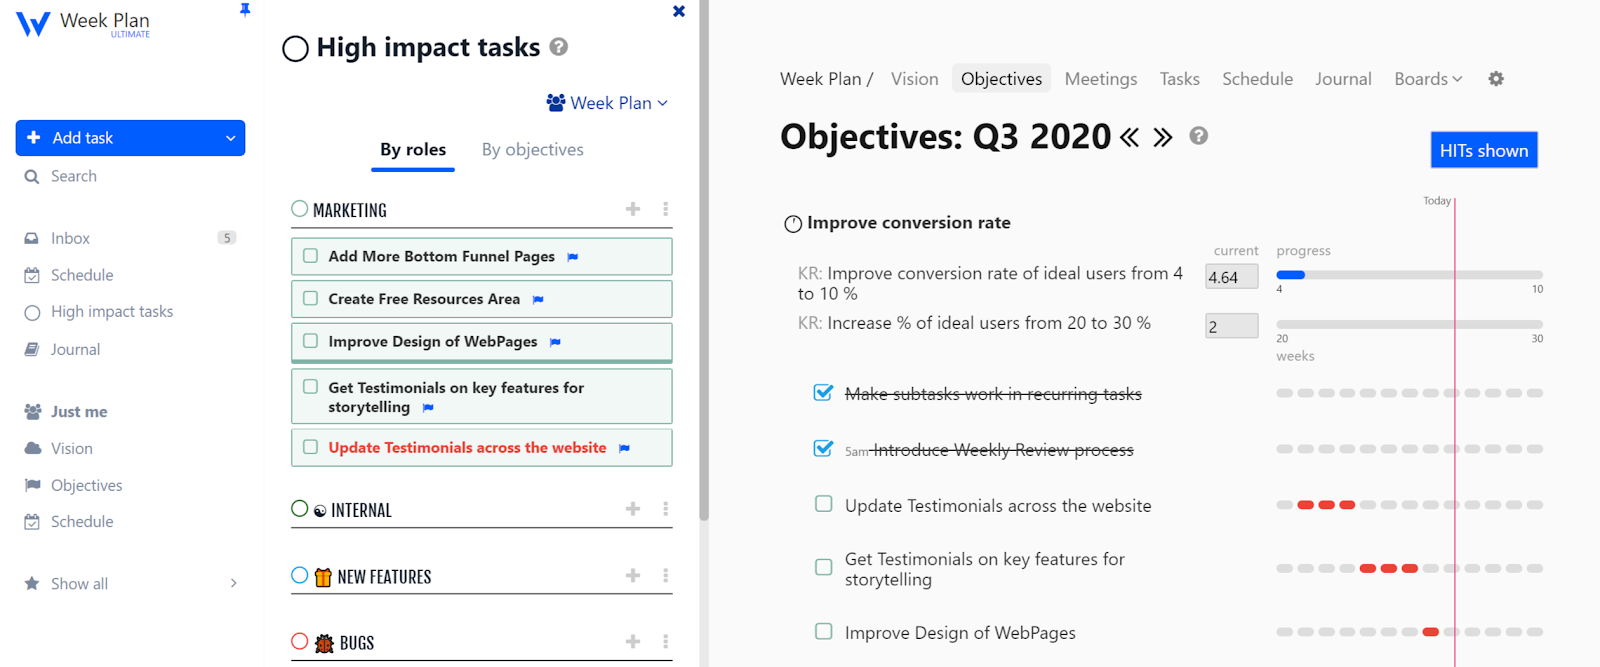Switch to By roles tab

coord(413,150)
